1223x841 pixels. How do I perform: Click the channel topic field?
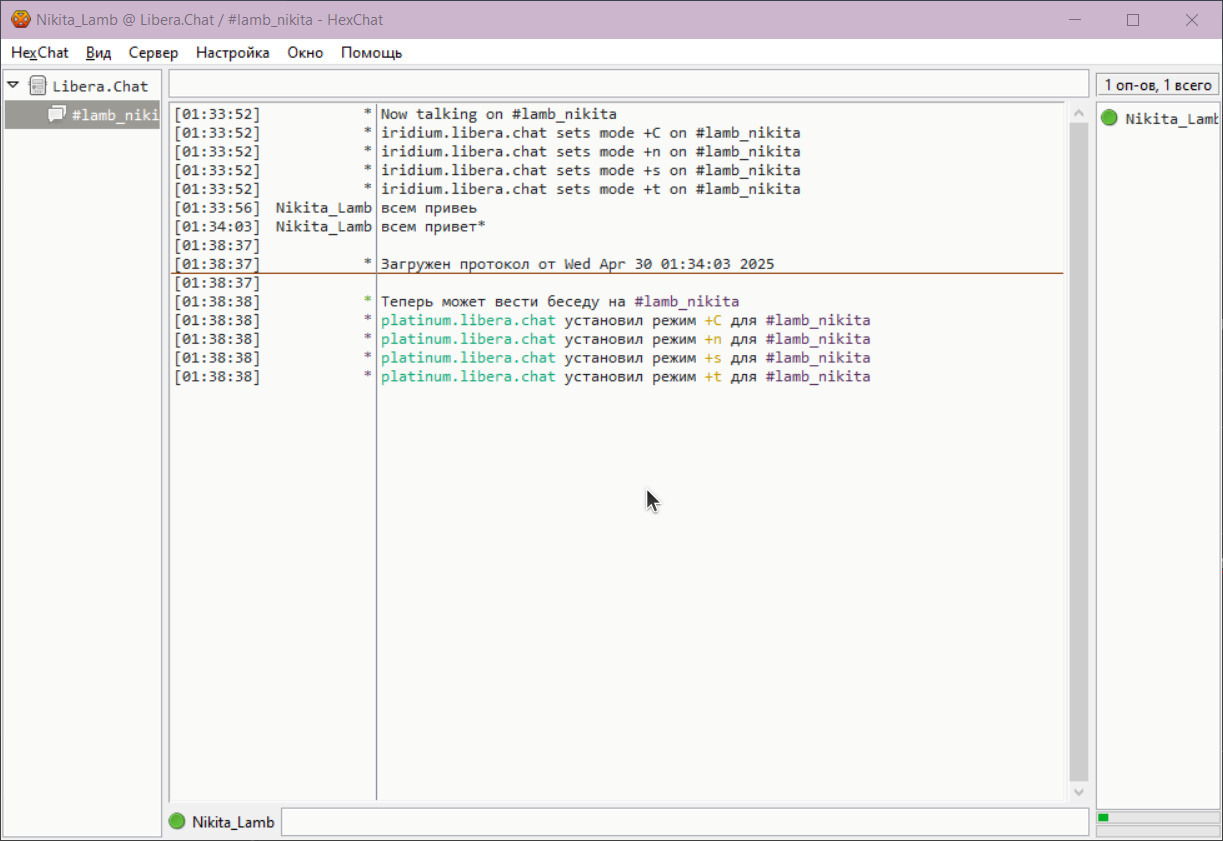click(628, 84)
